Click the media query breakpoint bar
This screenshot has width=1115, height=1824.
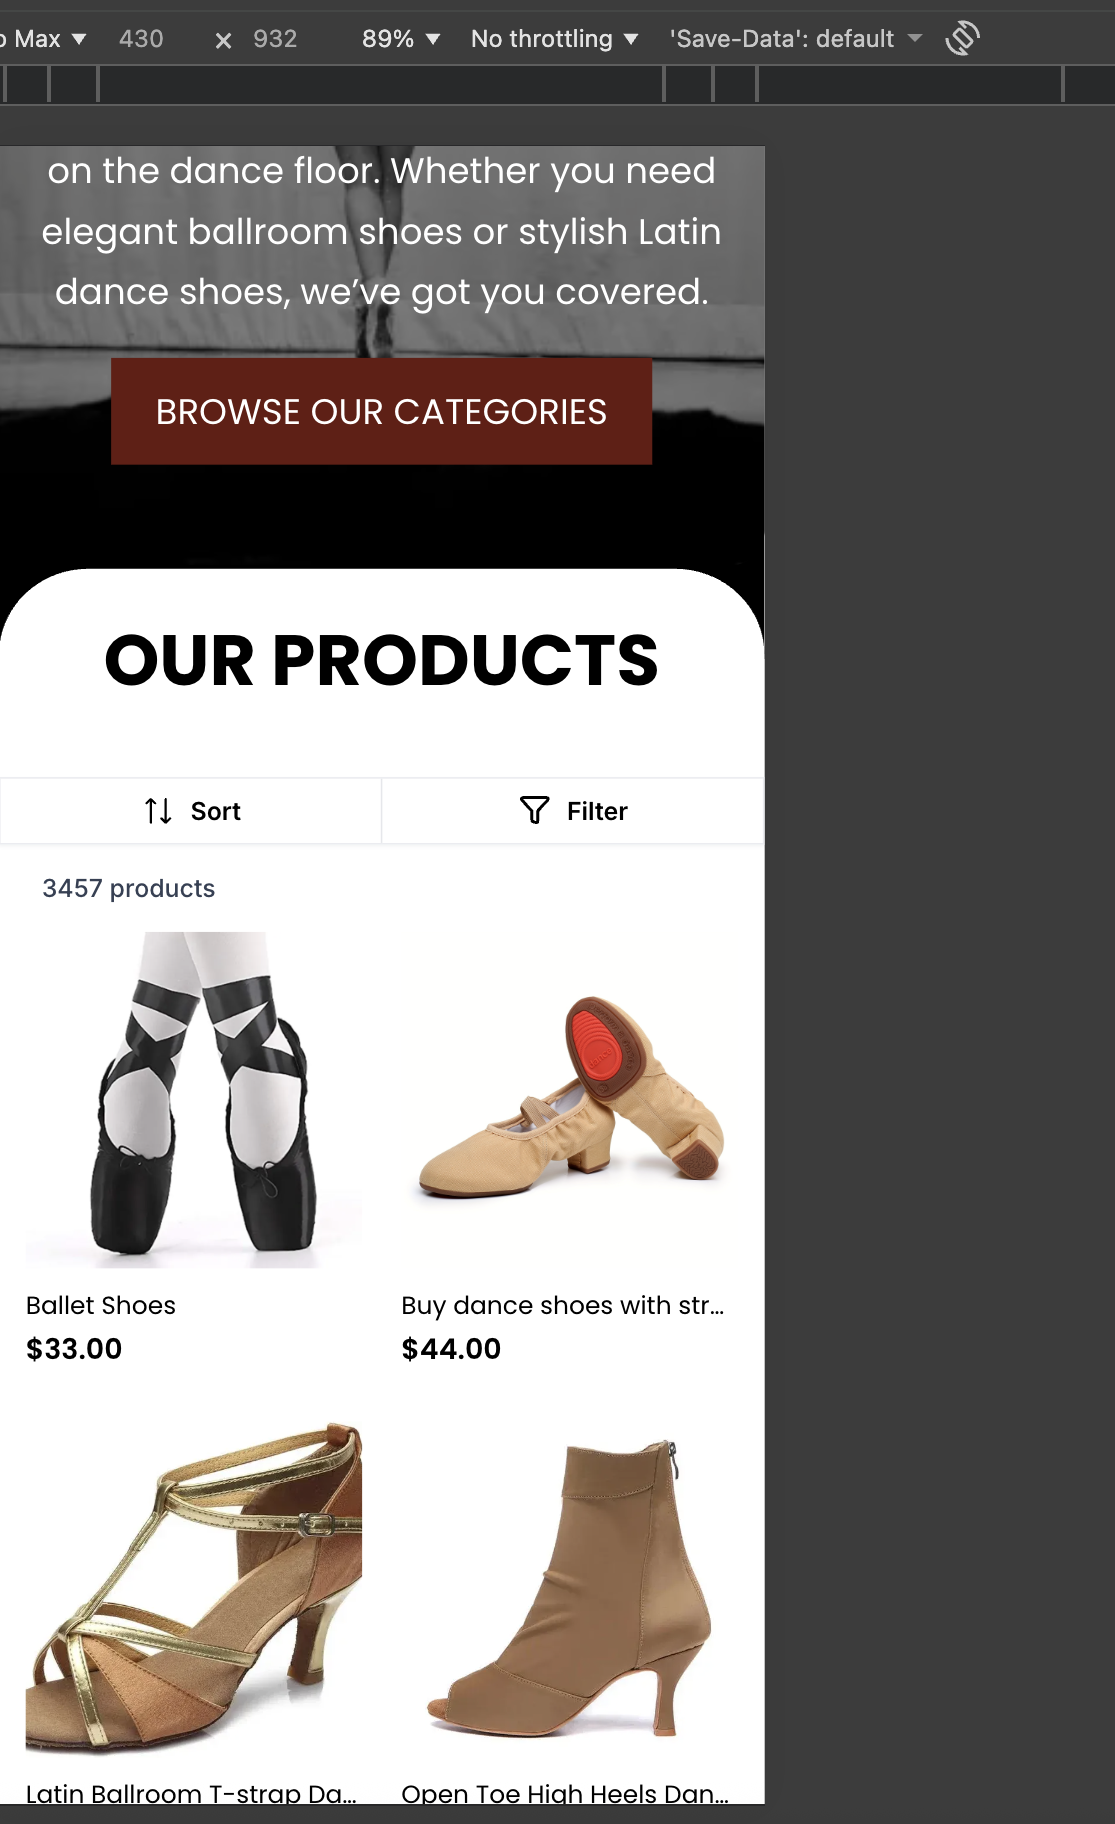[x=557, y=85]
